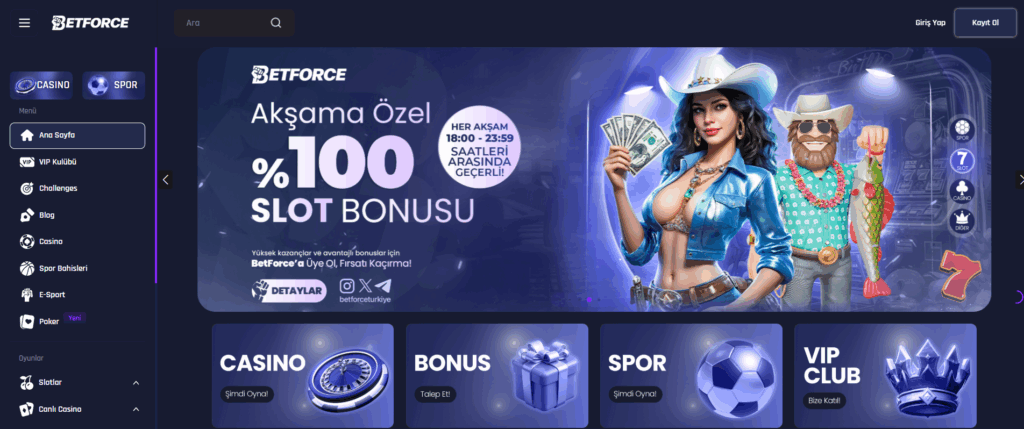1024x429 pixels.
Task: Collapse the Canlı Casino section chevron
Action: [x=136, y=409]
